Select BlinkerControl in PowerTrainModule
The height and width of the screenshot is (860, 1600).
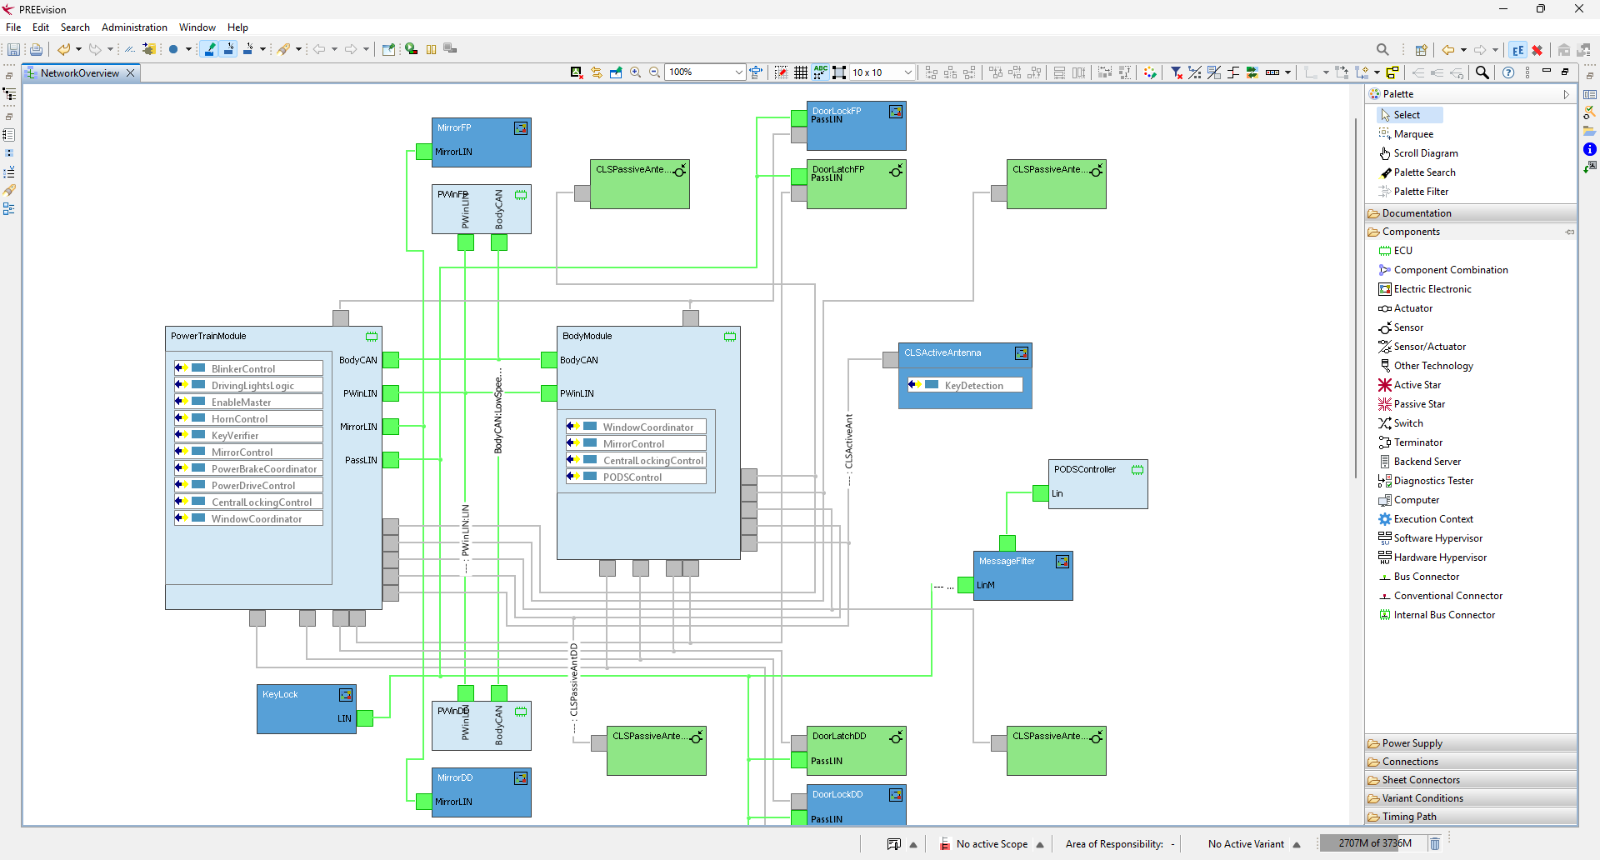click(248, 369)
